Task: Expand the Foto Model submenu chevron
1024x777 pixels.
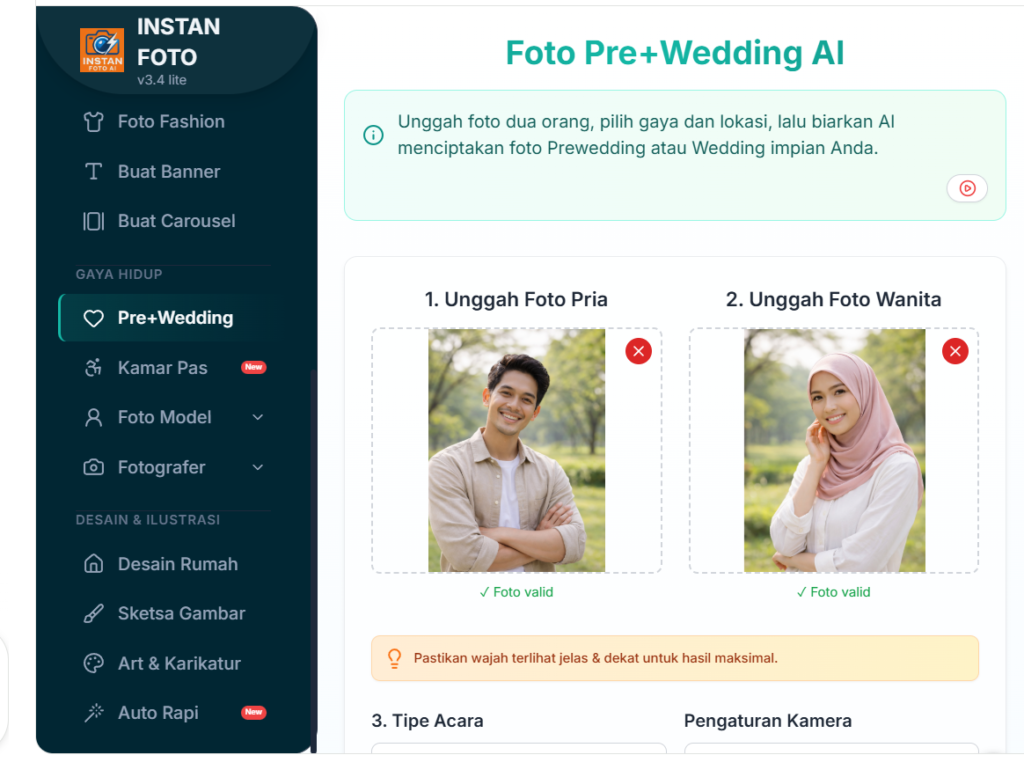Action: coord(258,418)
